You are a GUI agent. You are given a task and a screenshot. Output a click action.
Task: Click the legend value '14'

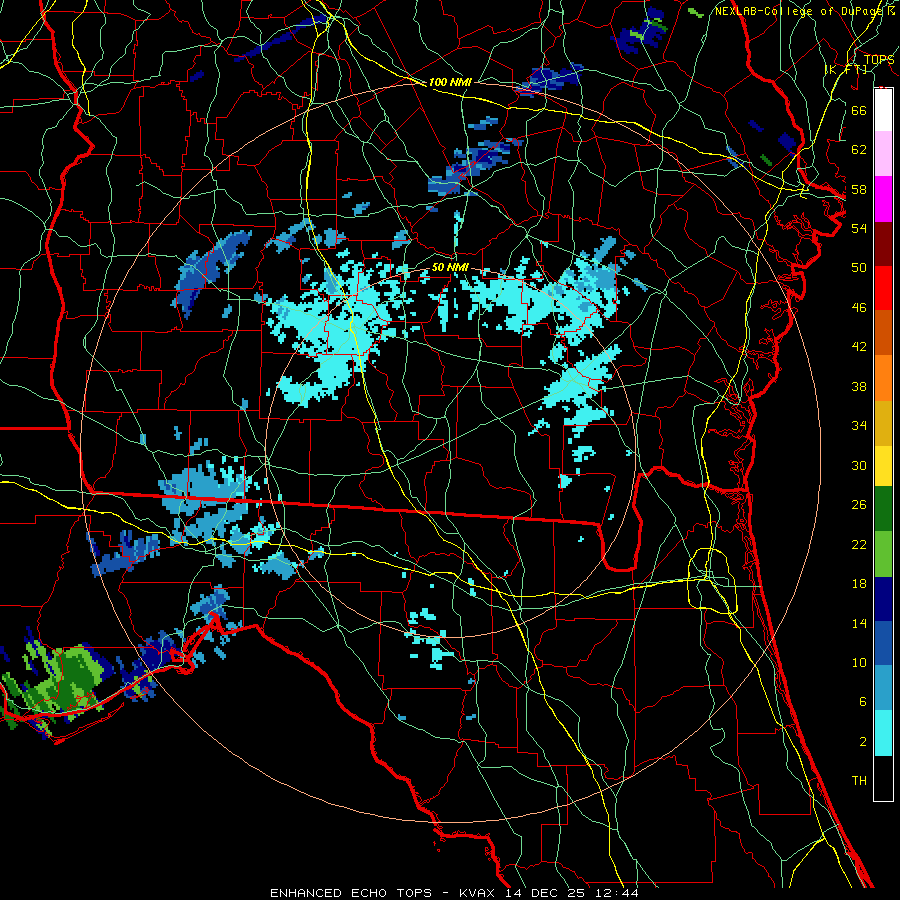point(859,623)
